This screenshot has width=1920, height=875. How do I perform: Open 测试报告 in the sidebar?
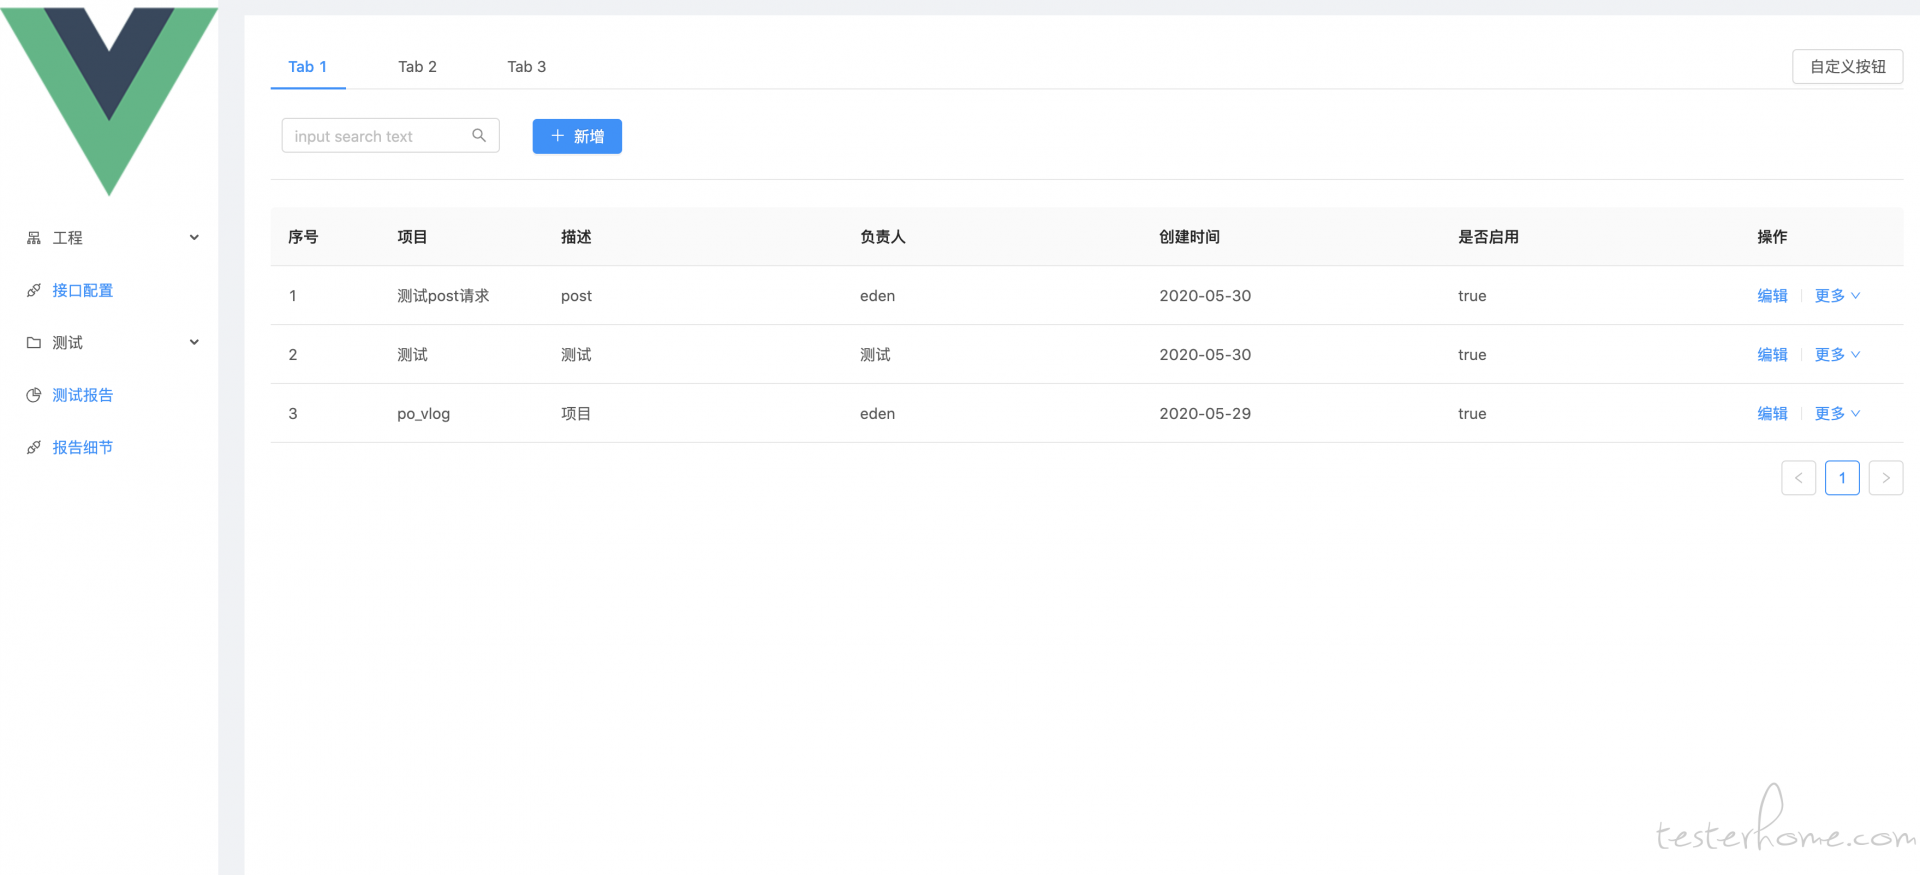(83, 395)
